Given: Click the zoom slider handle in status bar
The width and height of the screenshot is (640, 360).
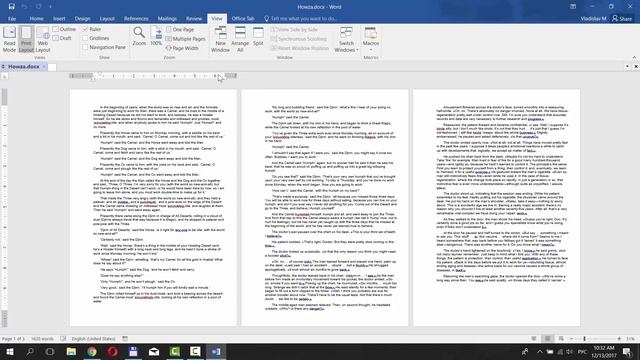Looking at the screenshot, I should (x=584, y=339).
